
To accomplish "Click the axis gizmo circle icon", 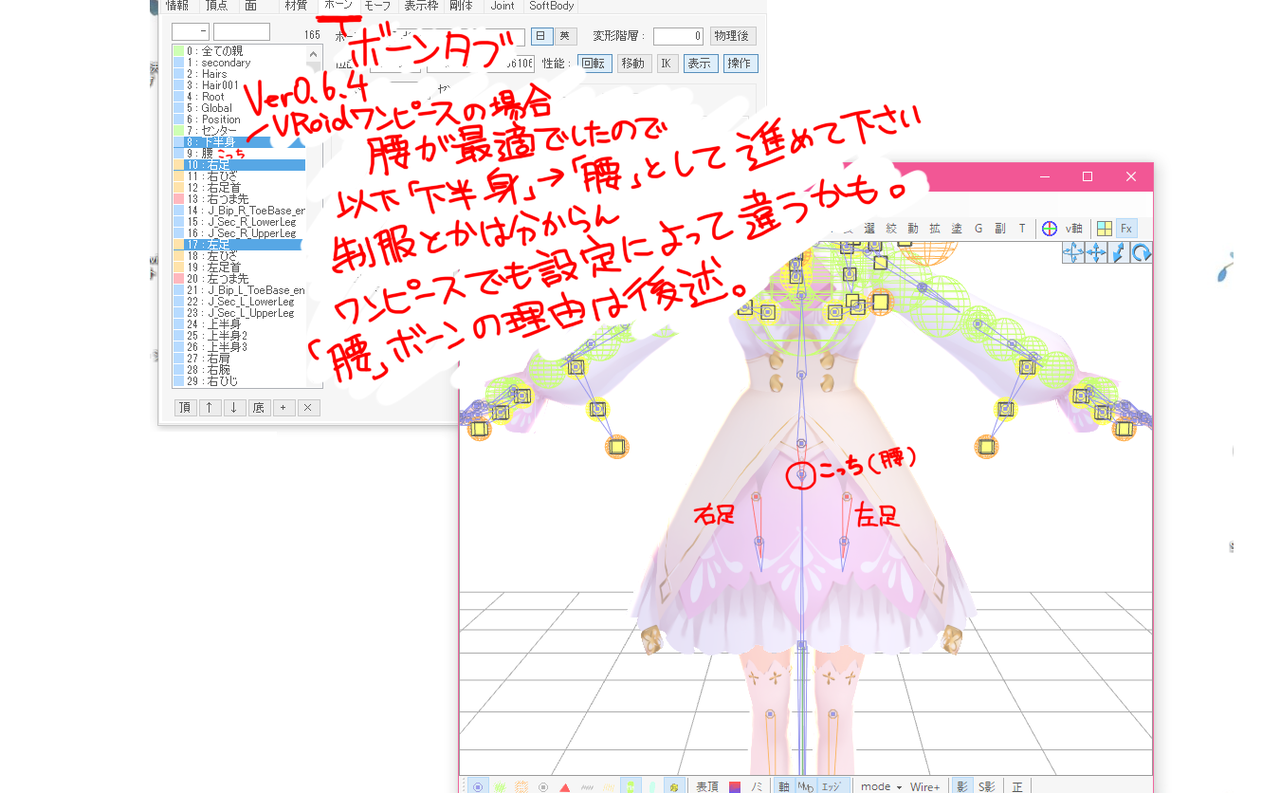I will 1050,228.
